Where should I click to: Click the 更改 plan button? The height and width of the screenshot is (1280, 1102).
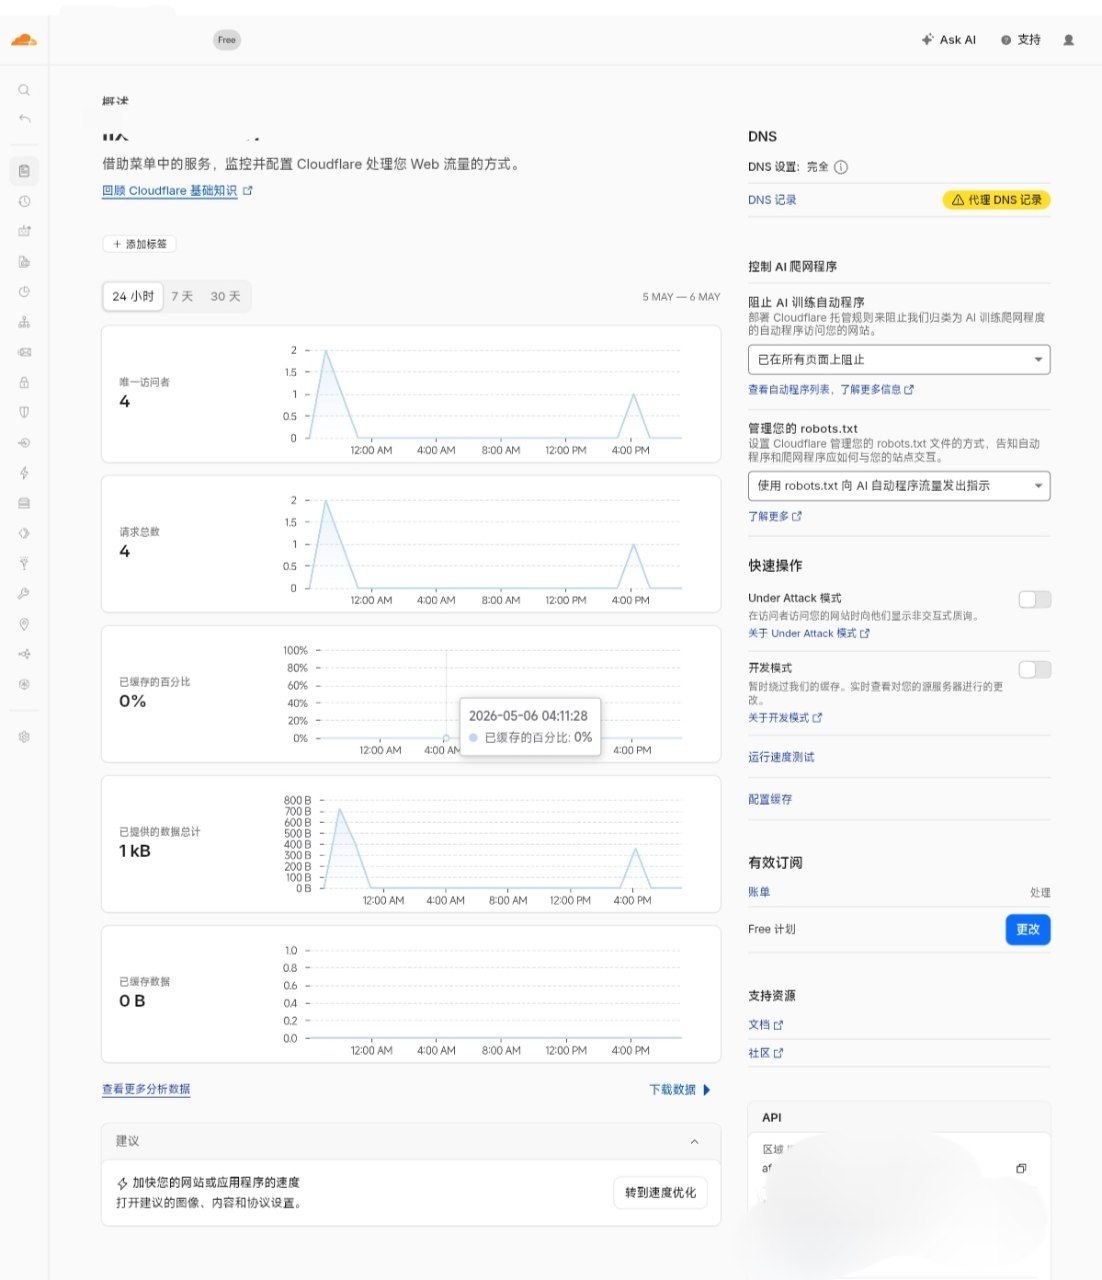(1028, 929)
